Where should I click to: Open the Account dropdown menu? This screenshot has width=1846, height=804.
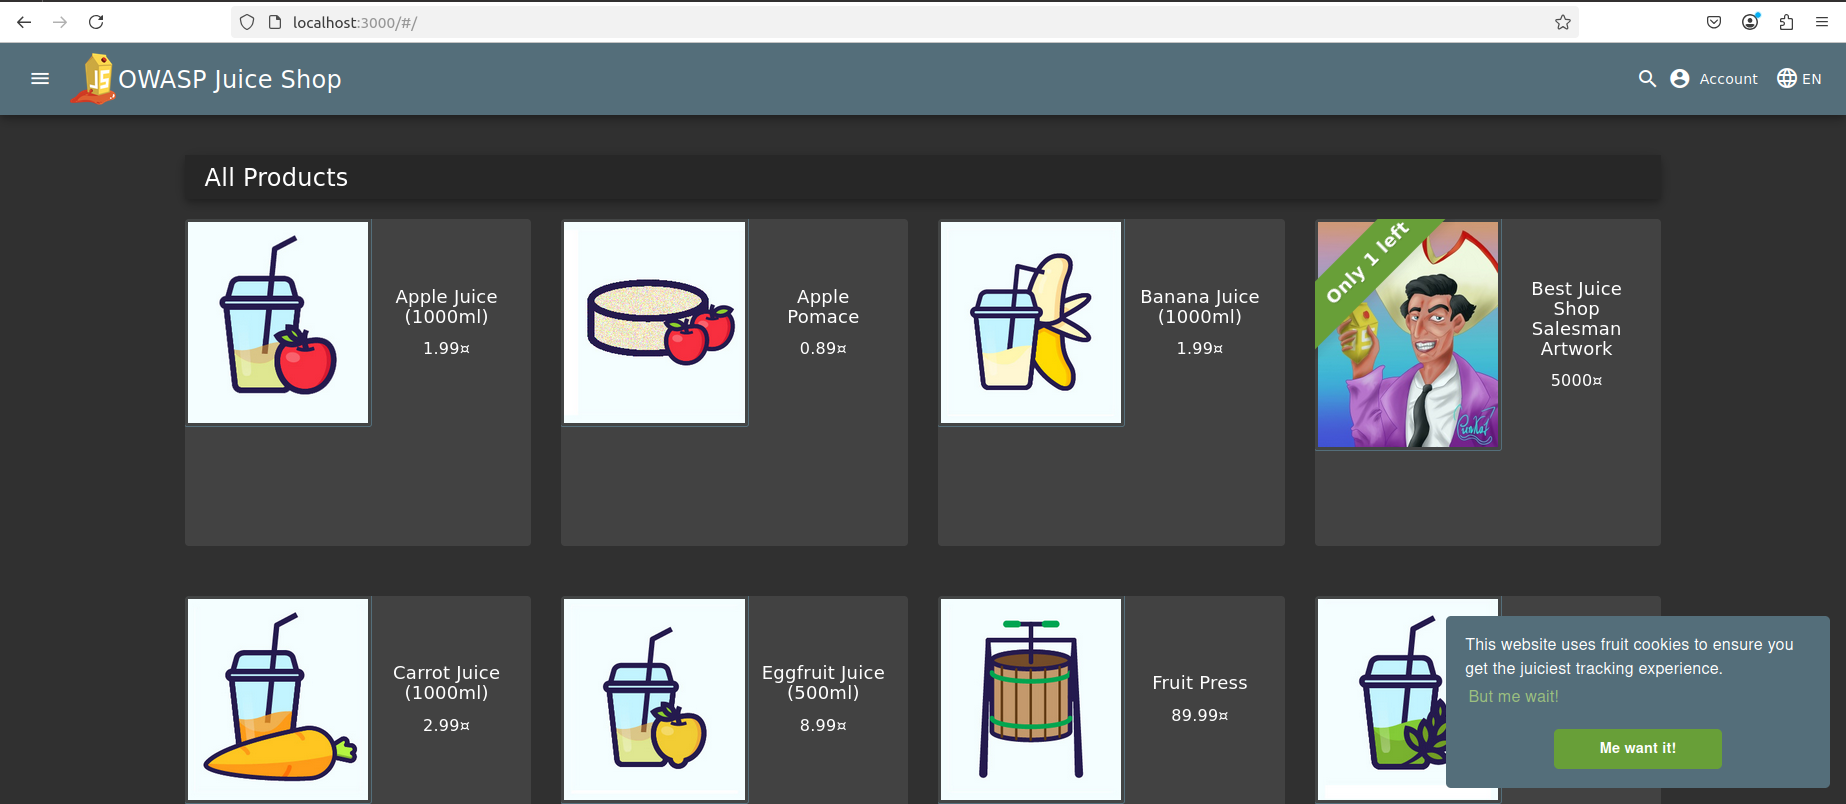[1714, 79]
